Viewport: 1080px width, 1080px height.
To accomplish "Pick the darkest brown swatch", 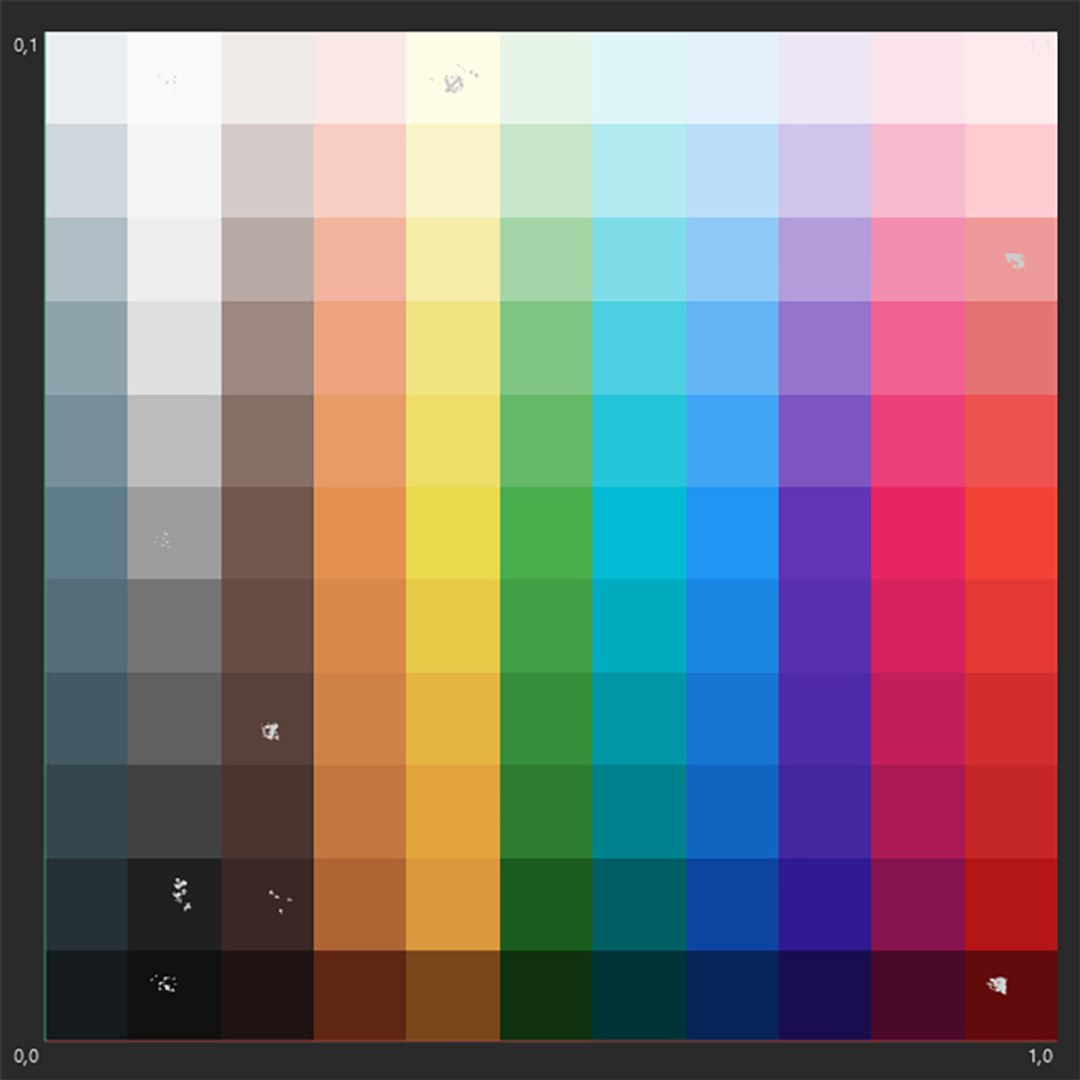I will click(267, 995).
